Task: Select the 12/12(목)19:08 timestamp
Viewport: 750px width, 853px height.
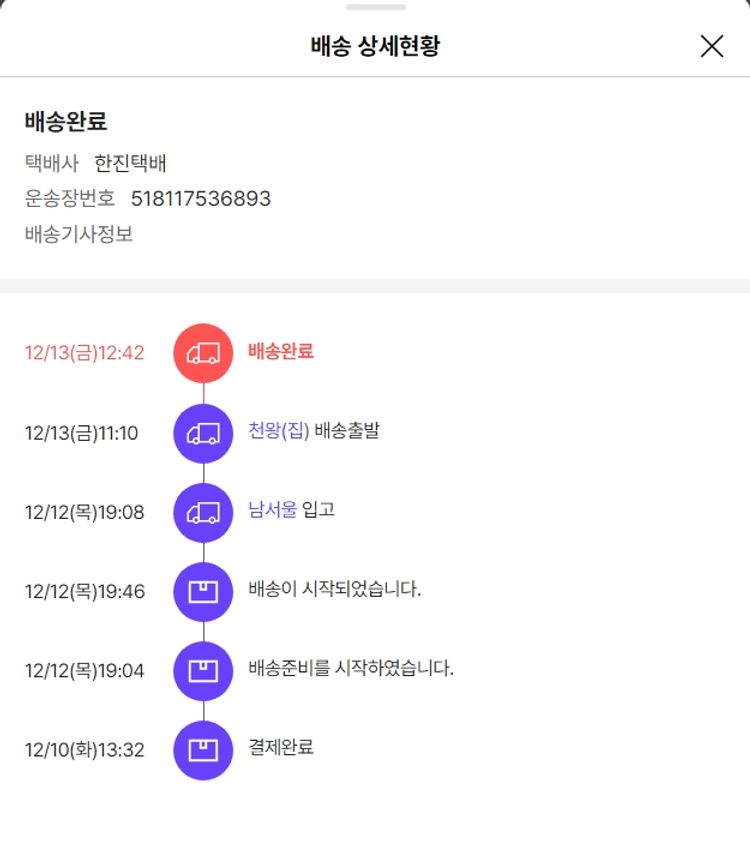Action: [x=85, y=513]
